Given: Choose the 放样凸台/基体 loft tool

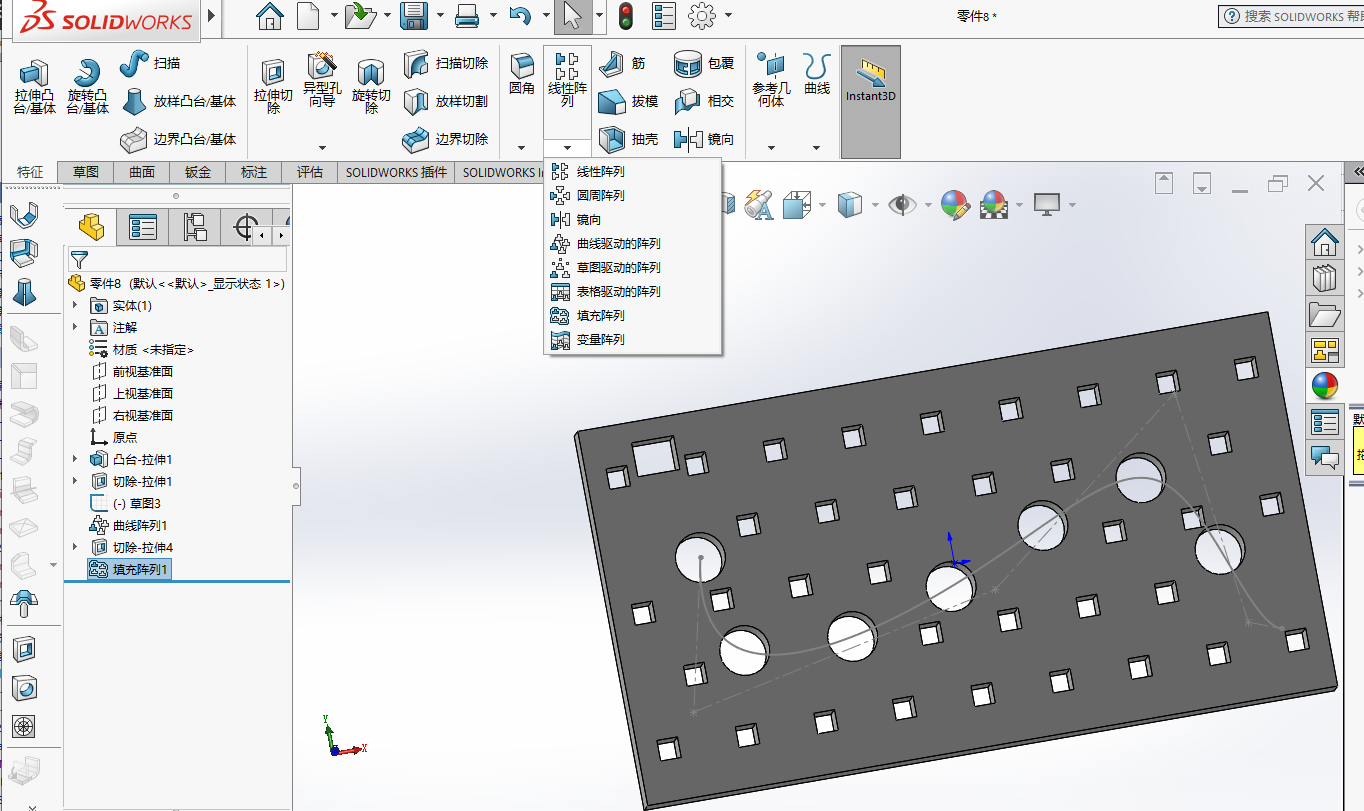Looking at the screenshot, I should click(178, 101).
